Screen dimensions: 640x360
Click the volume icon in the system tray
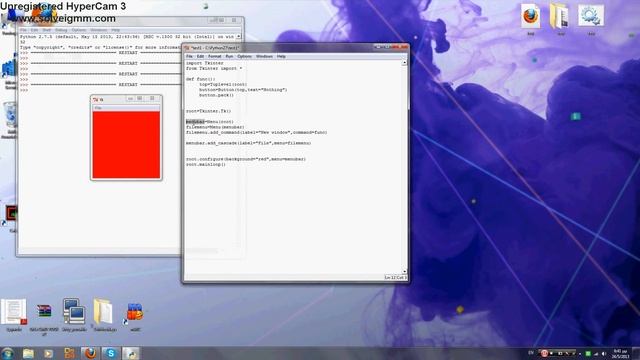point(604,353)
